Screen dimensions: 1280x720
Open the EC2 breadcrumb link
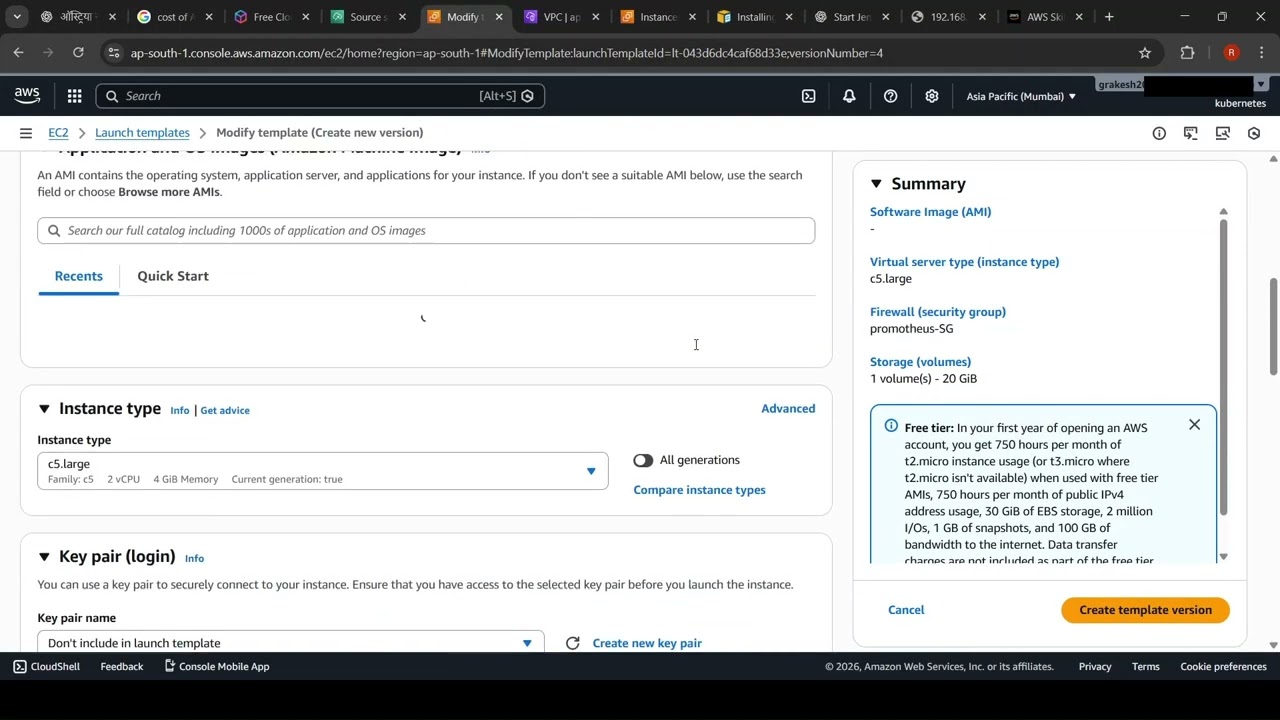(x=58, y=133)
